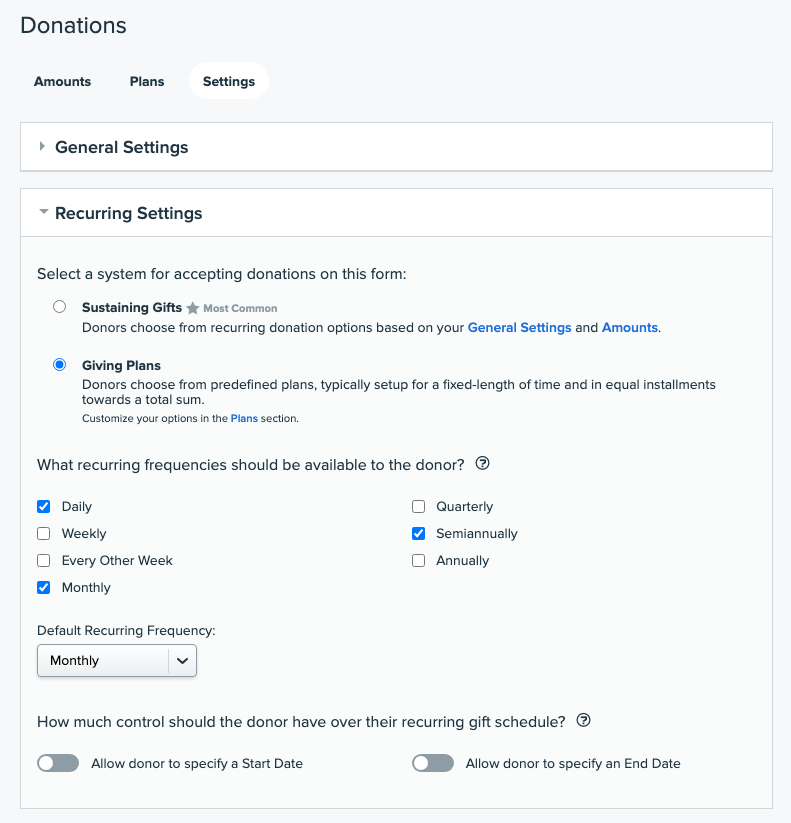Image resolution: width=791 pixels, height=823 pixels.
Task: Expand the General Settings section arrow
Action: point(42,146)
